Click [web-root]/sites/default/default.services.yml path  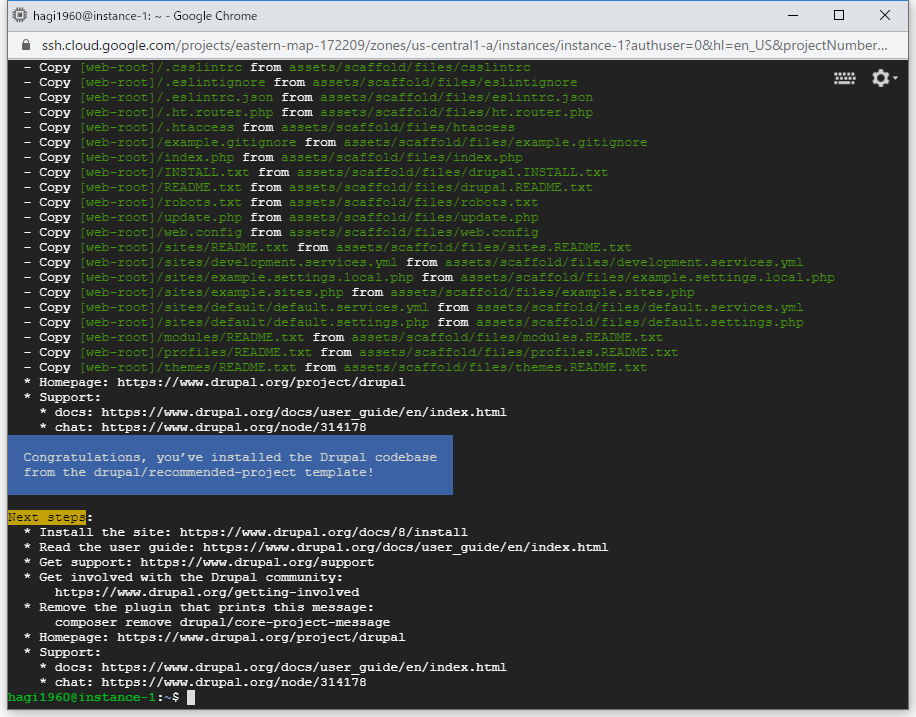click(254, 307)
